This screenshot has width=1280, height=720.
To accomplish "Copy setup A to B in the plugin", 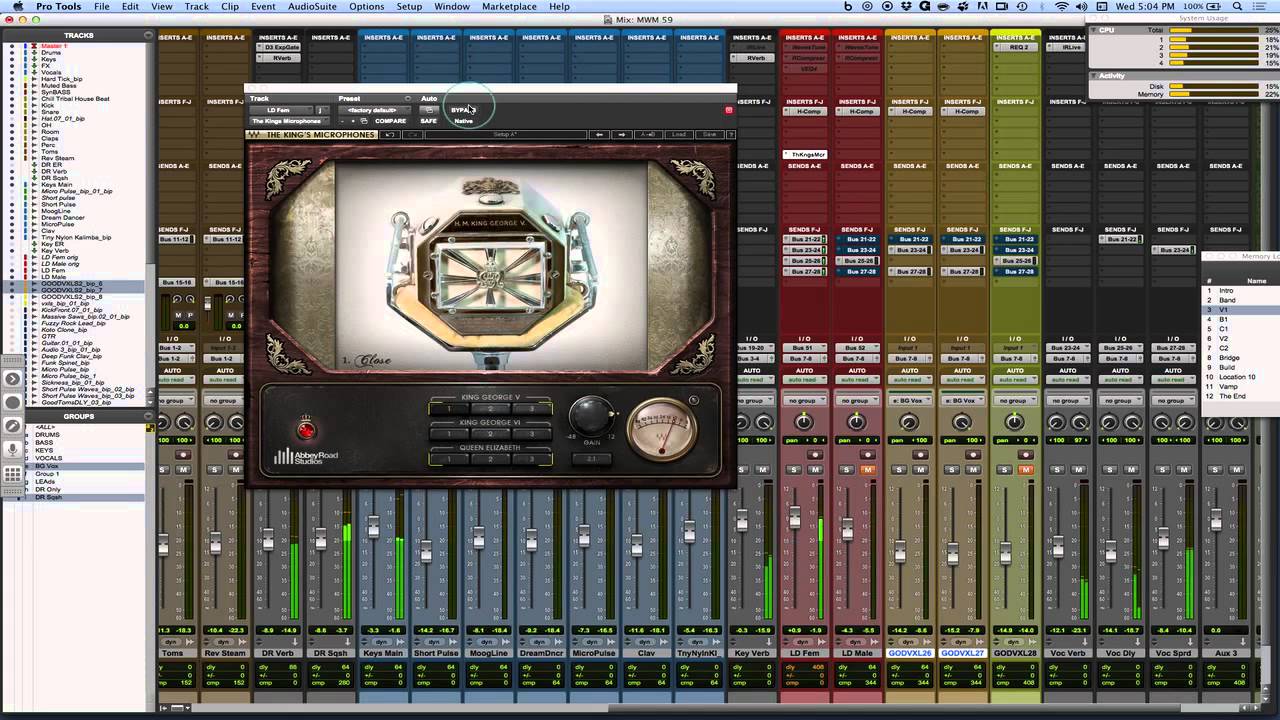I will coord(648,135).
